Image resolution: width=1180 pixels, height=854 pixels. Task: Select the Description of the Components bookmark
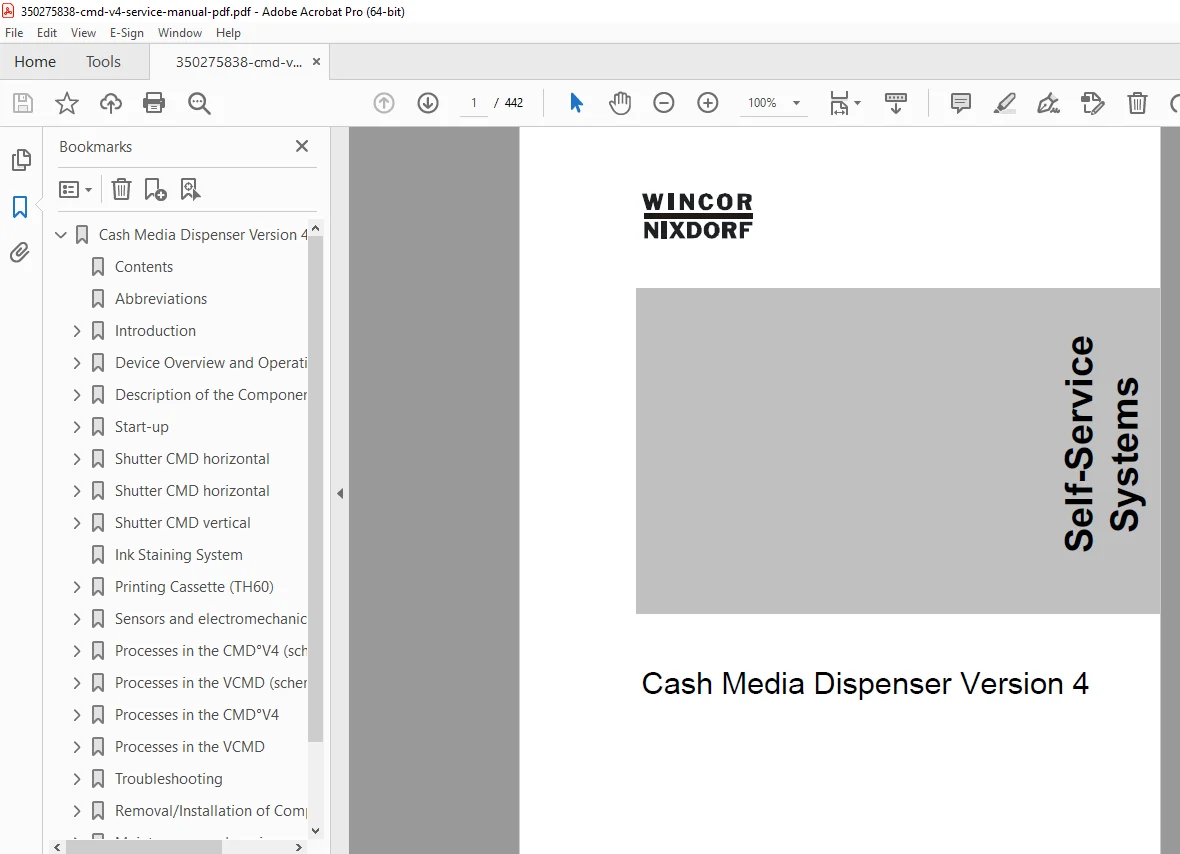point(211,395)
